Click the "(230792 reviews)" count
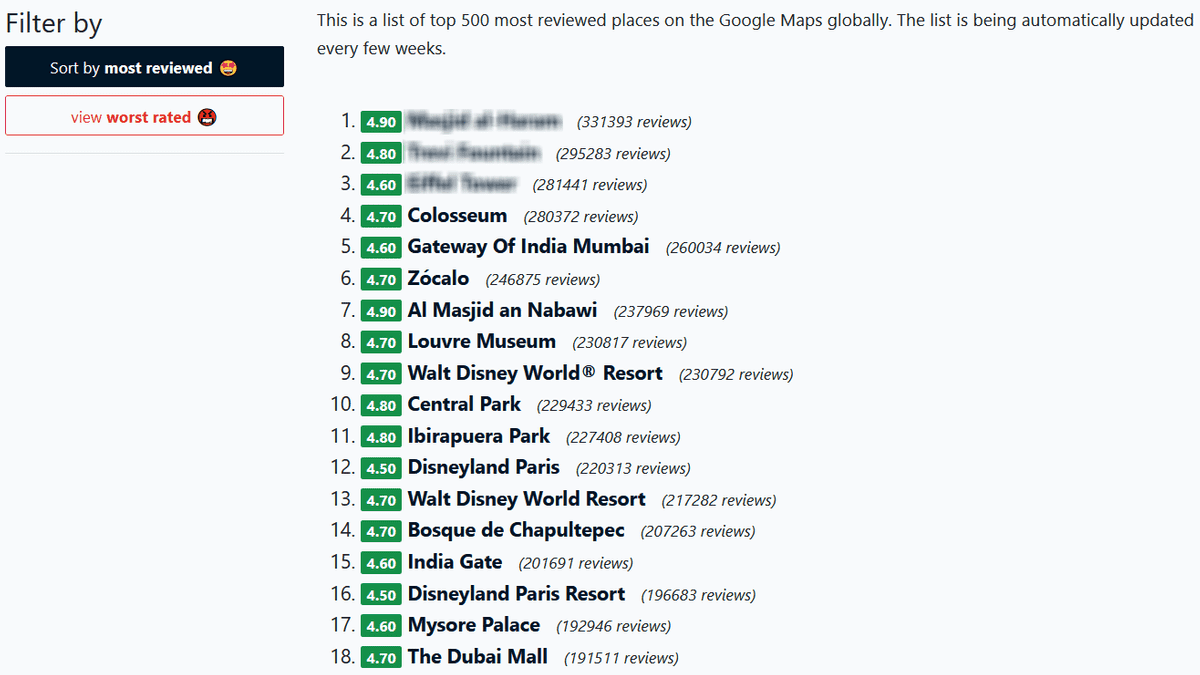This screenshot has width=1200, height=675. 736,374
